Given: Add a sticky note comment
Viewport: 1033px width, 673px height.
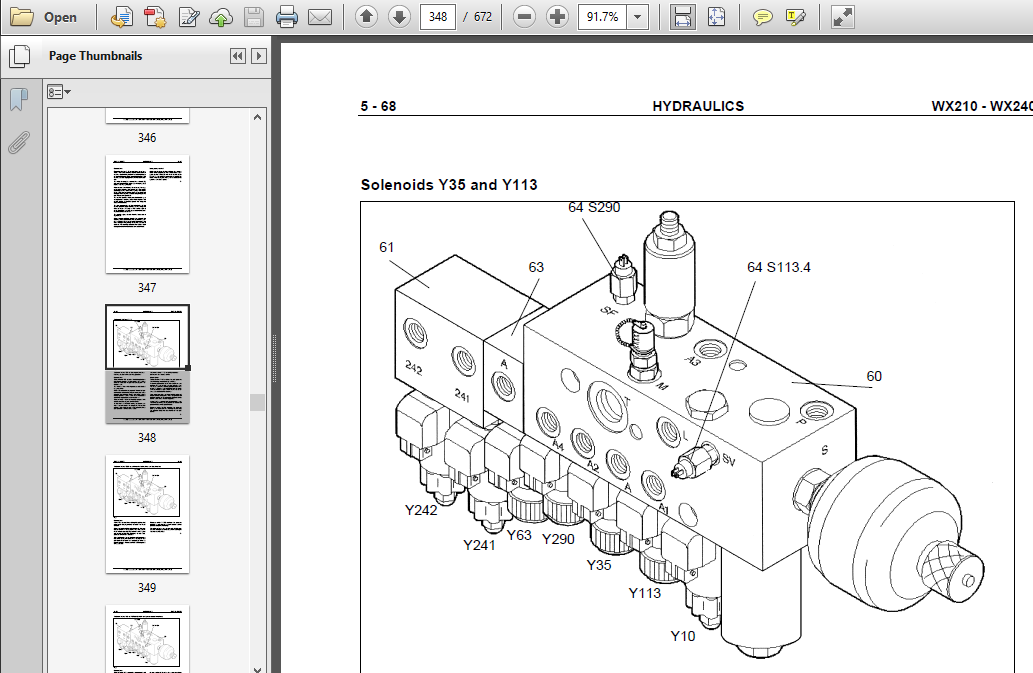Looking at the screenshot, I should [762, 17].
